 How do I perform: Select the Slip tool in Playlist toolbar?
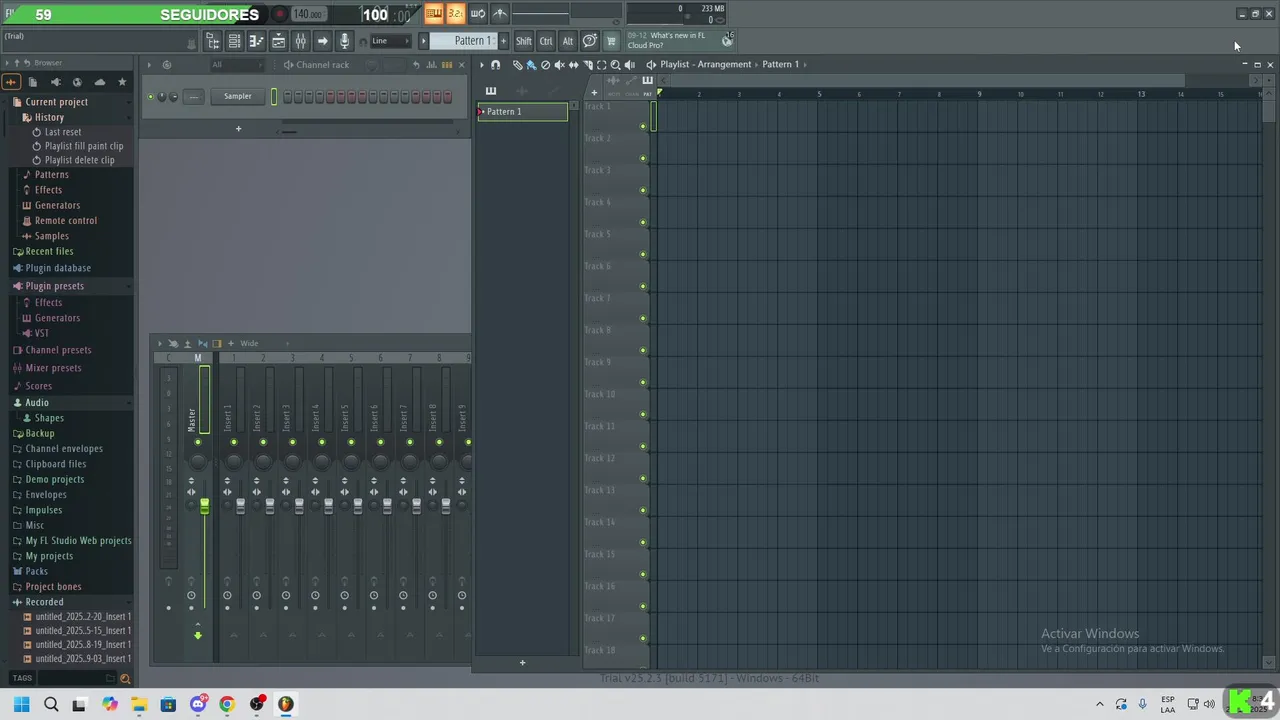pyautogui.click(x=574, y=65)
